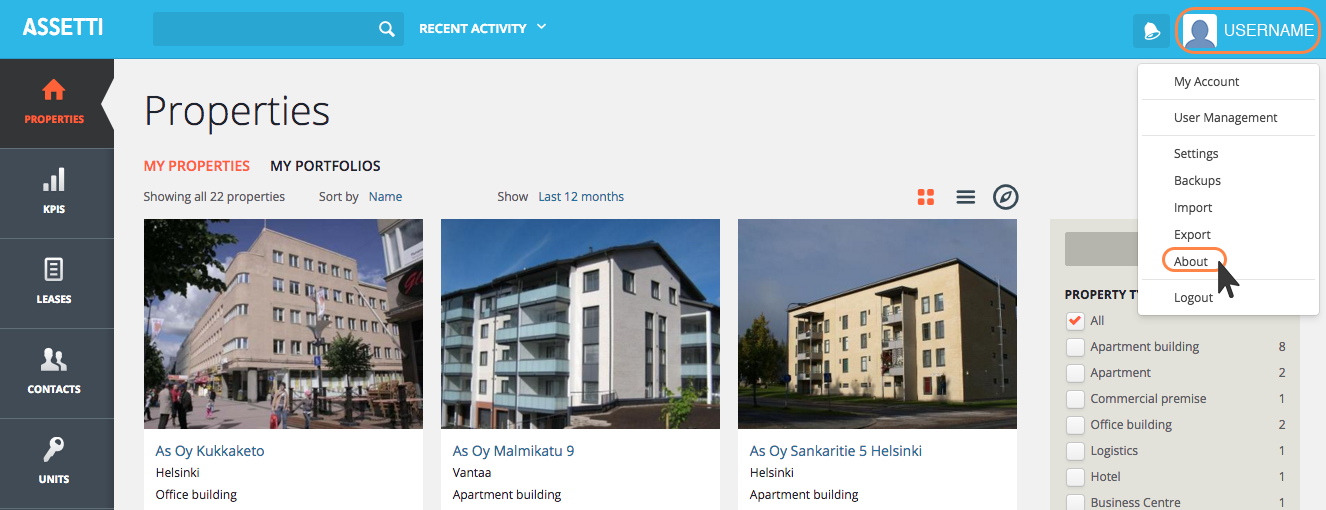Viewport: 1326px width, 510px height.
Task: Open Units key icon in sidebar
Action: [54, 449]
